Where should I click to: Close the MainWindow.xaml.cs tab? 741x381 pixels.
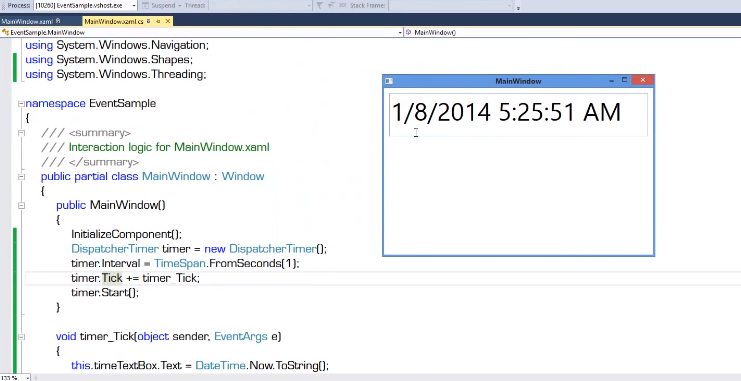[x=168, y=21]
